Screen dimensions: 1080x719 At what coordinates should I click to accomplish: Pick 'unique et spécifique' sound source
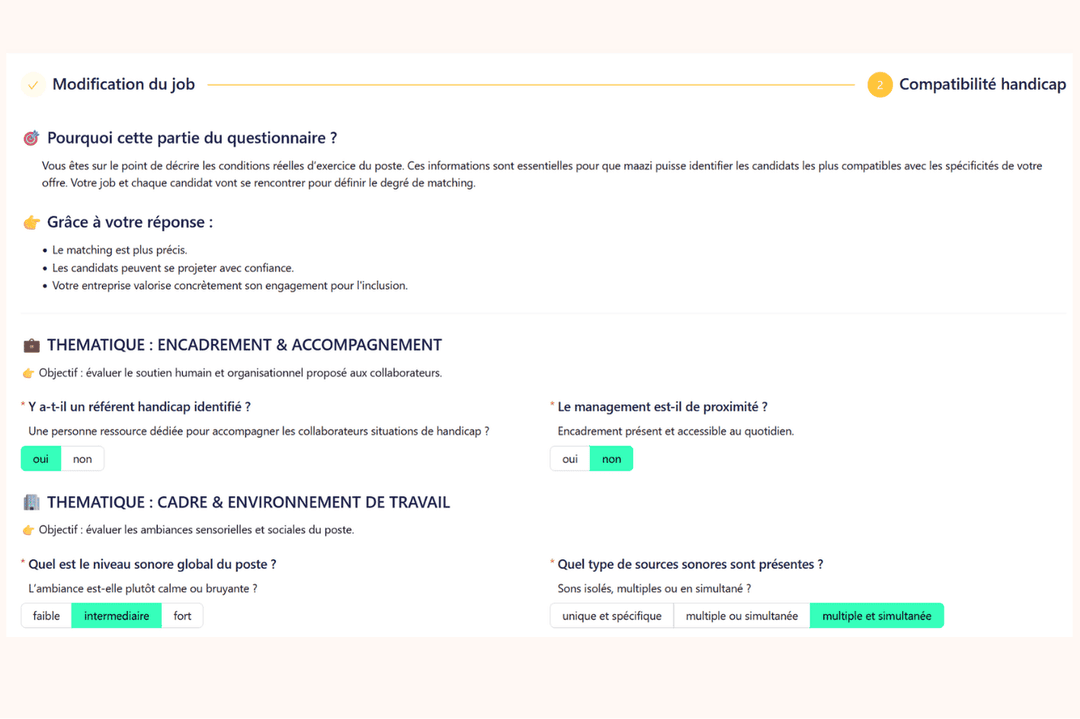click(612, 616)
